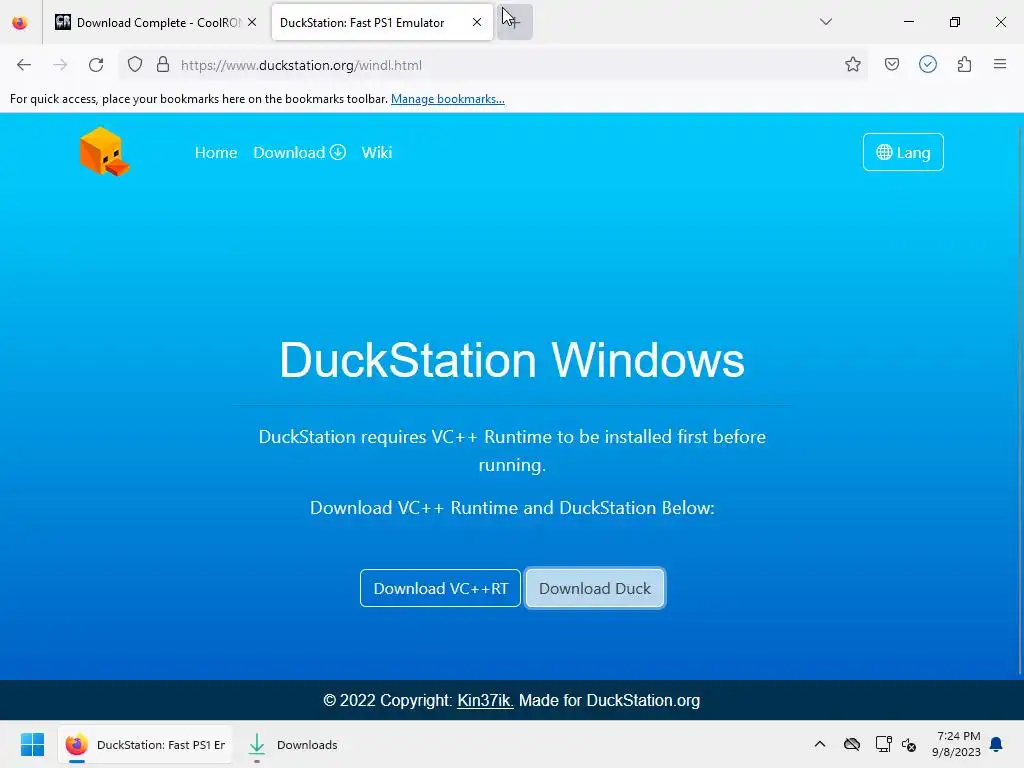Click Firefox DuckStation taskbar item

pos(145,744)
